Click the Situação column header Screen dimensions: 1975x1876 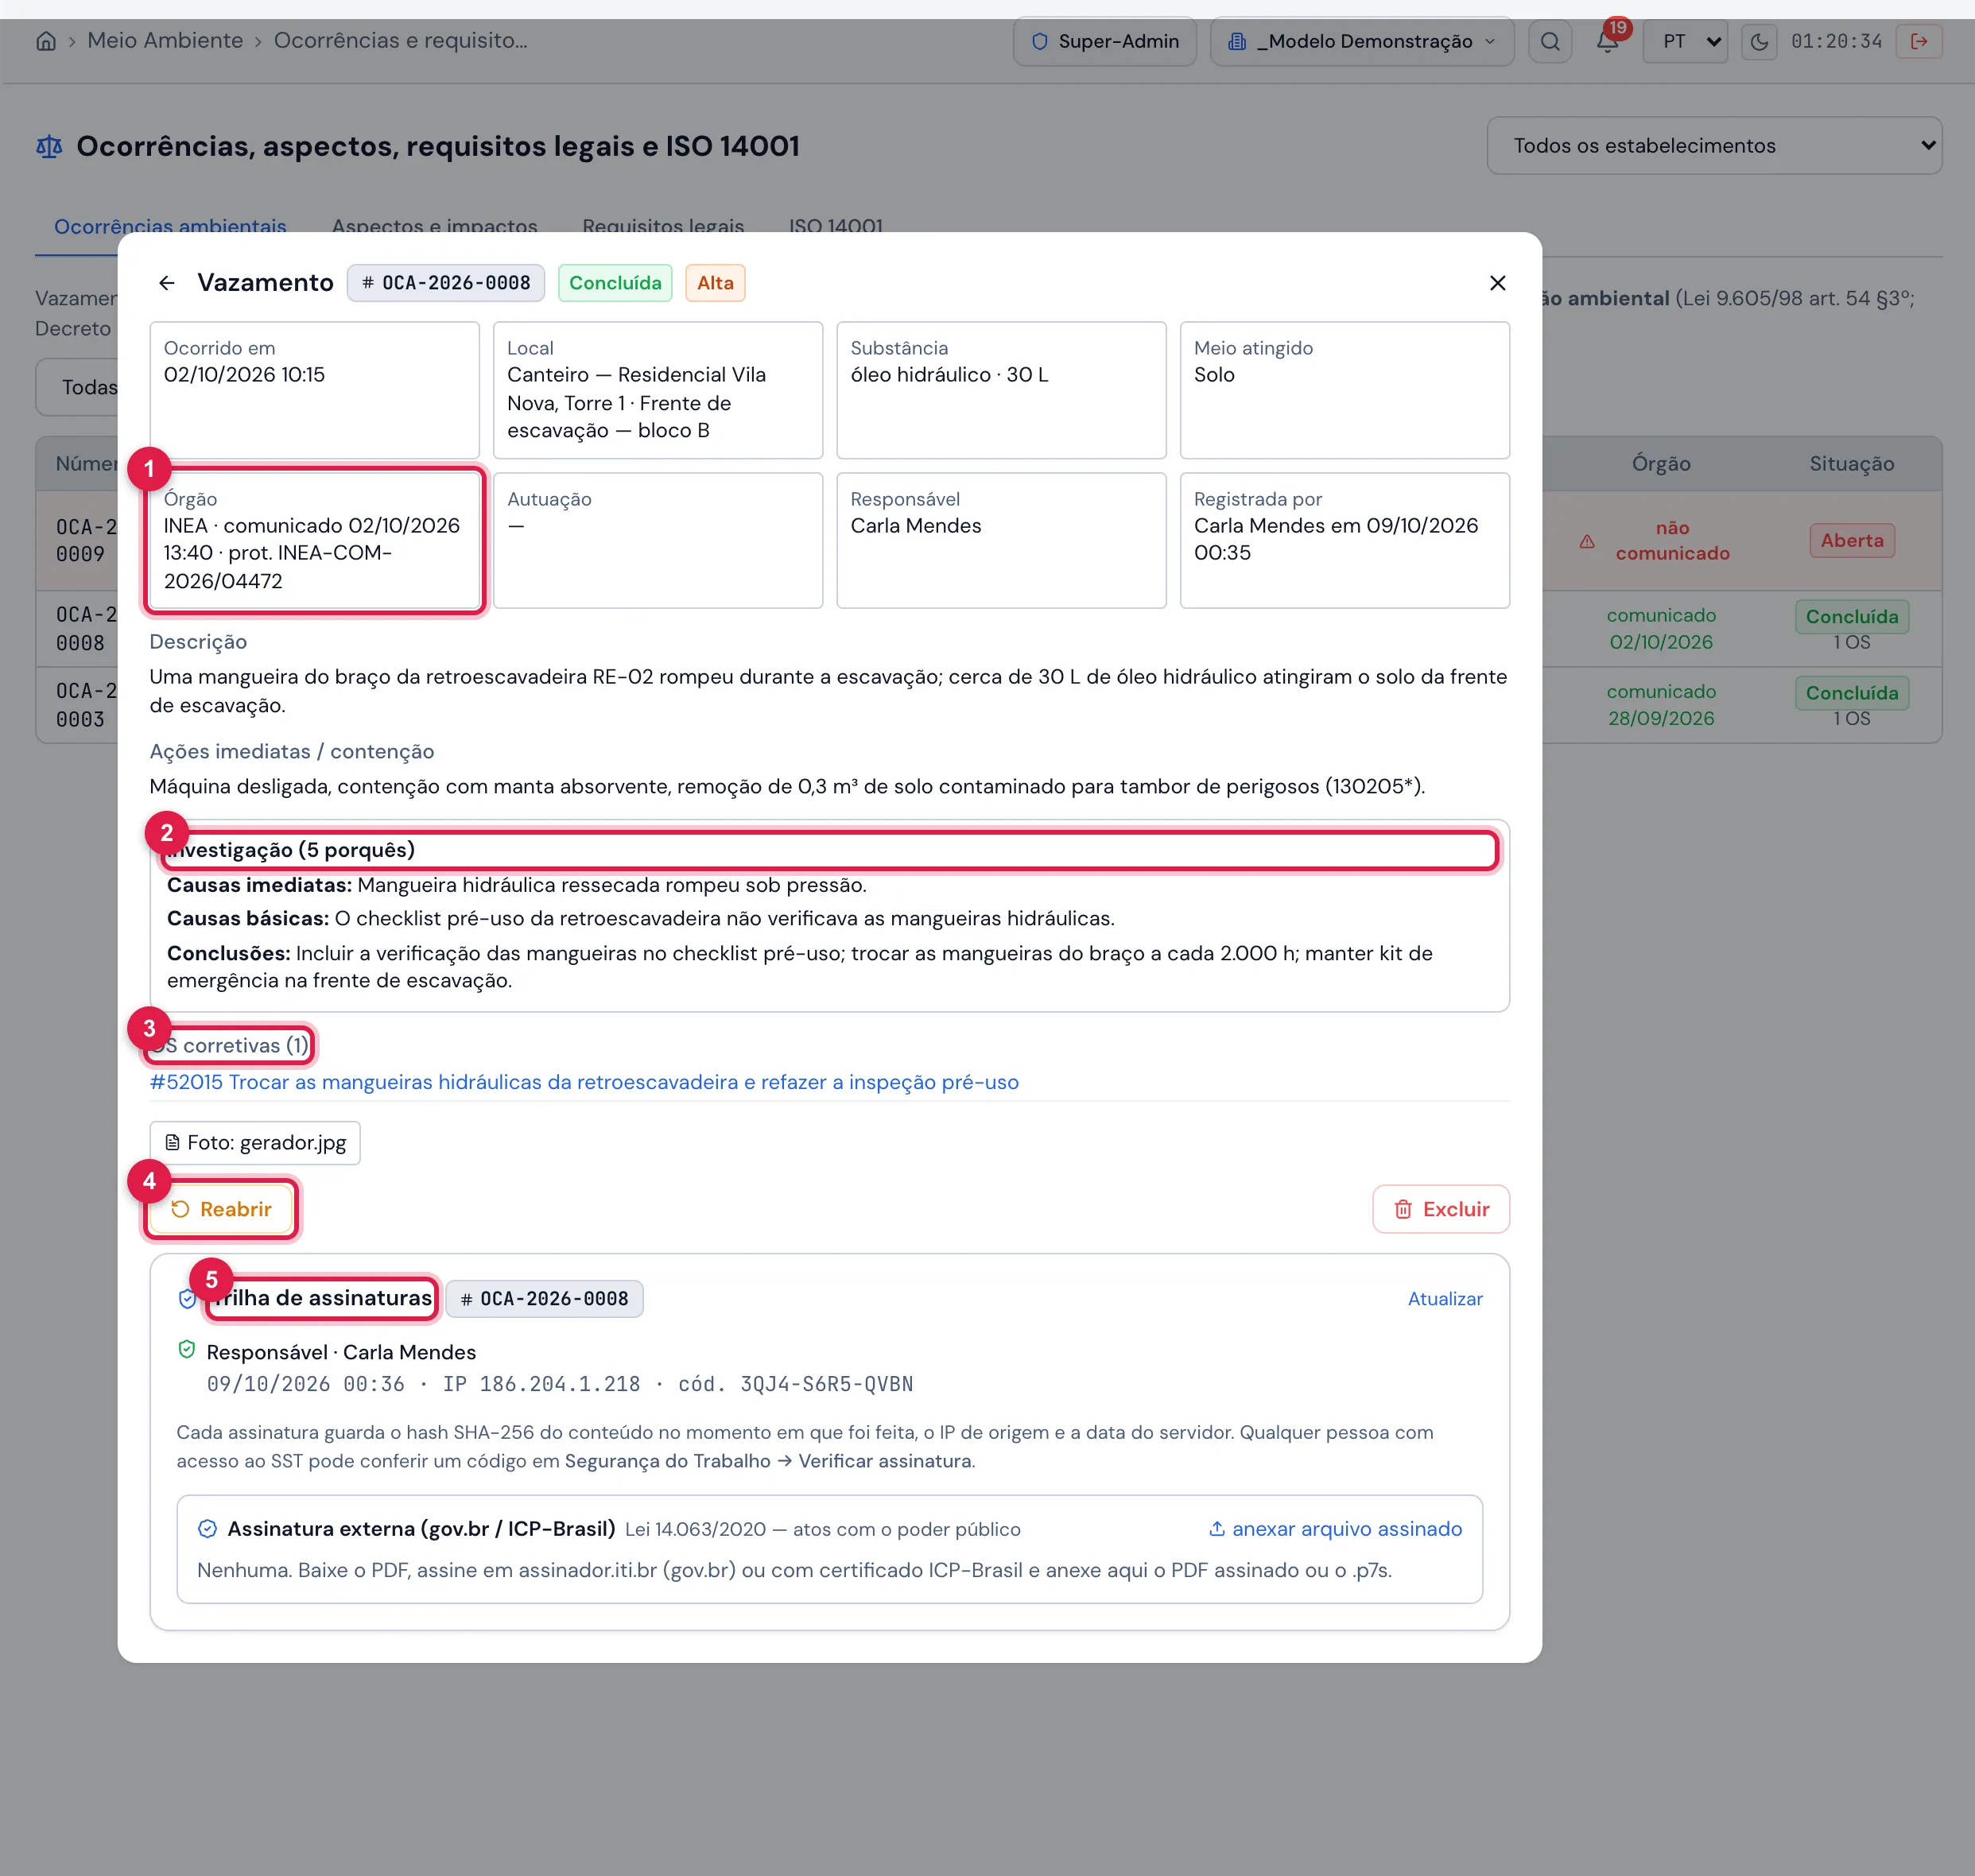tap(1851, 464)
